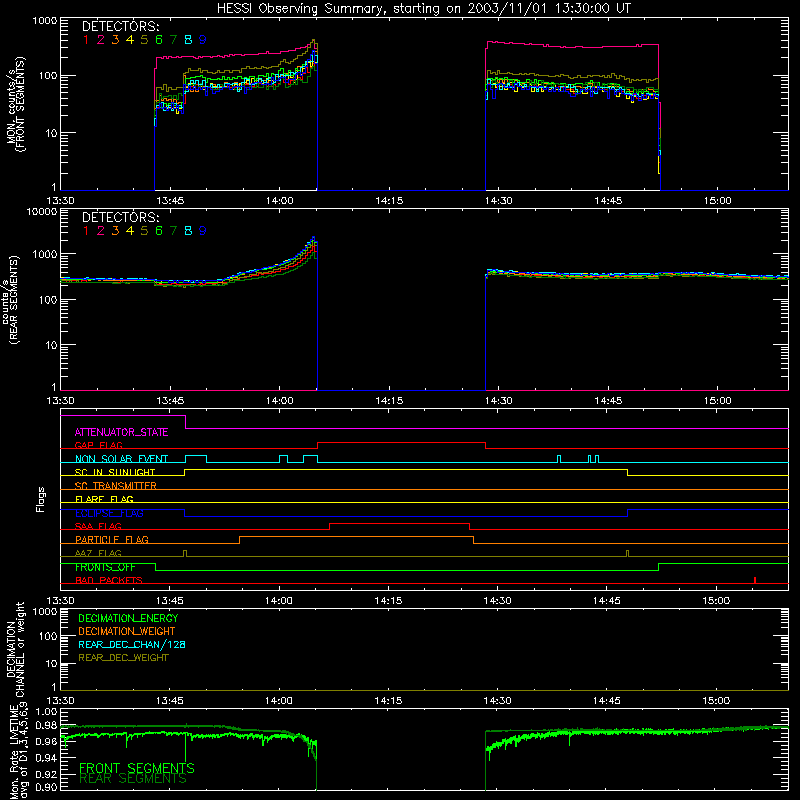
Task: Click the REAR_DEC_WEIGHT legend entry
Action: (123, 658)
